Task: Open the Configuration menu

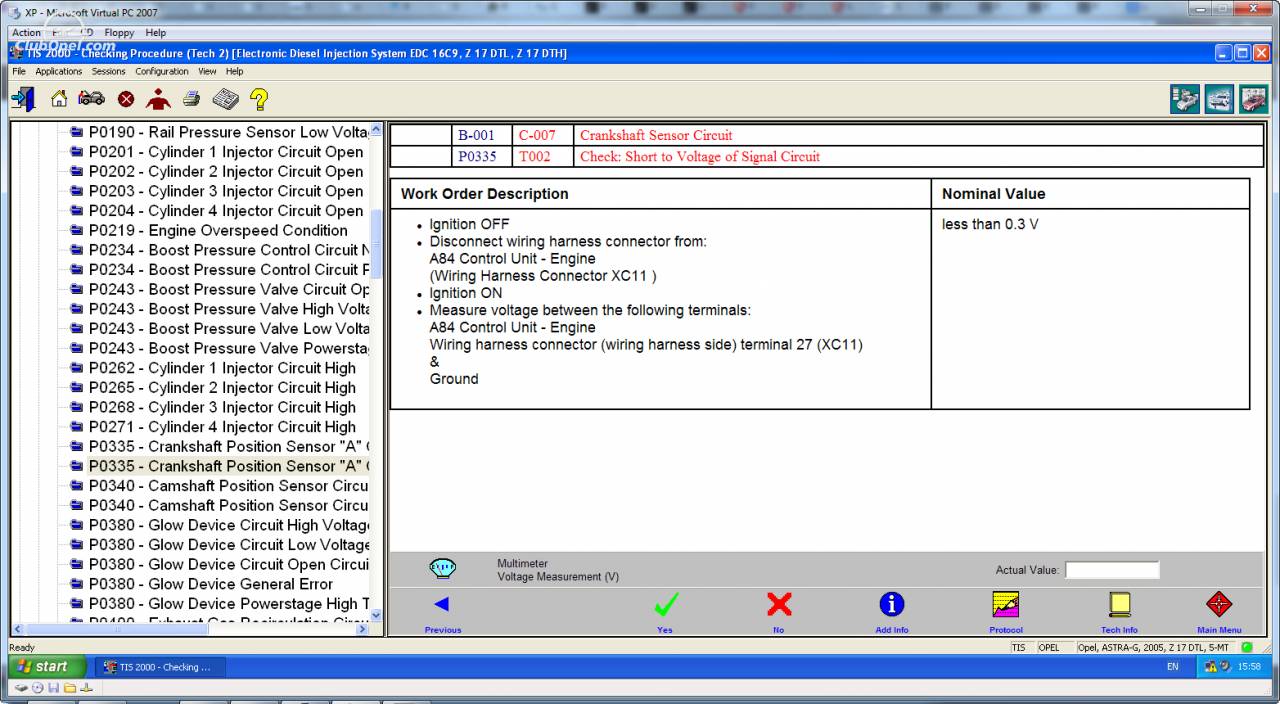Action: 162,71
